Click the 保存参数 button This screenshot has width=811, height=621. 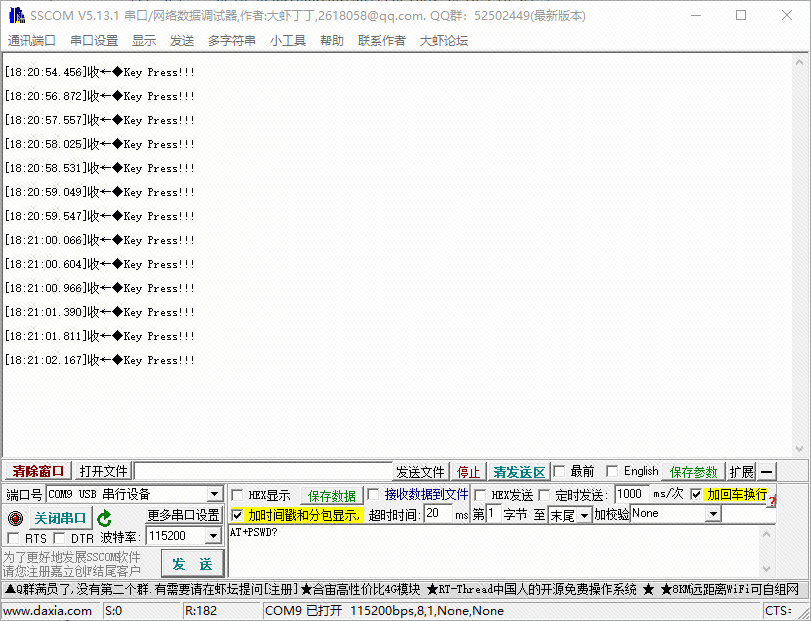point(694,472)
